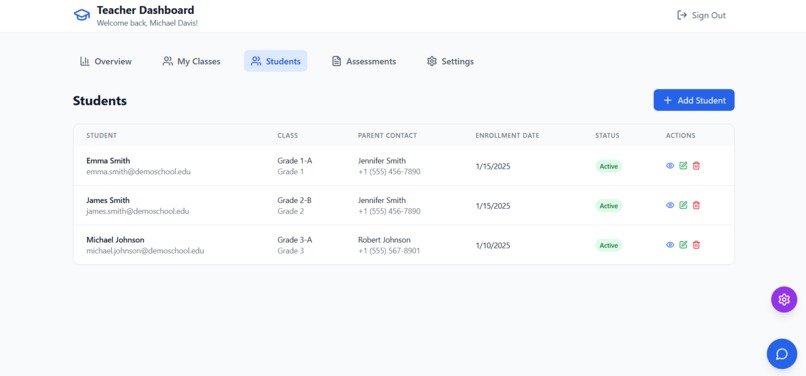Click the Student column header
The image size is (806, 376).
pos(102,136)
